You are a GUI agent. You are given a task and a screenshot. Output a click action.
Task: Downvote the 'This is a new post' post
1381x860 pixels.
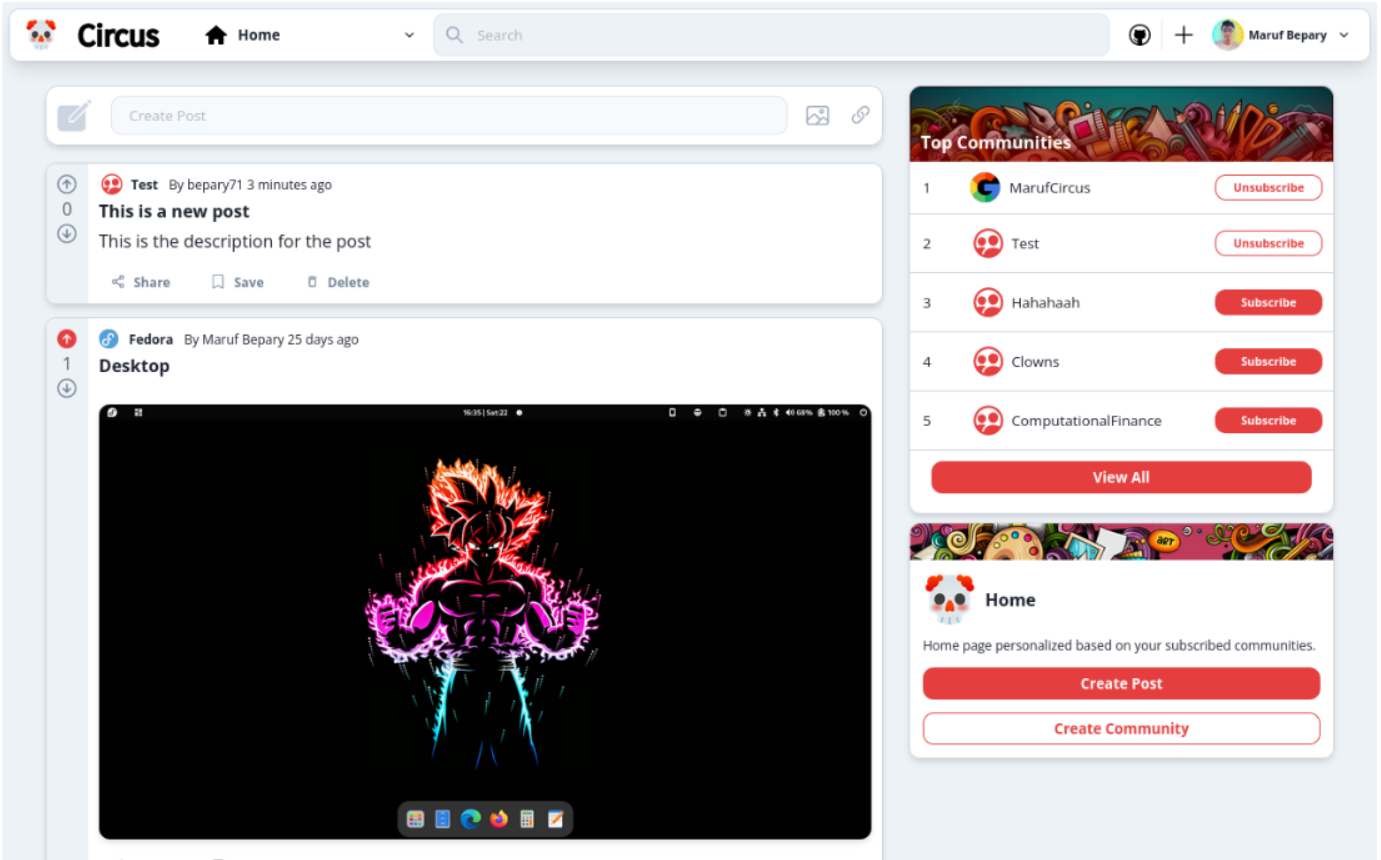[67, 234]
